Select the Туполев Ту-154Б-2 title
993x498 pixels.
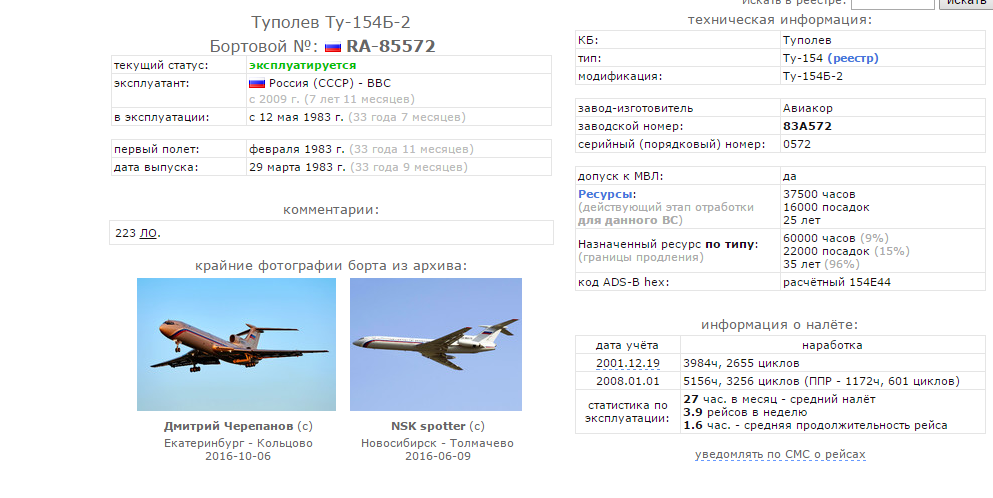(331, 22)
